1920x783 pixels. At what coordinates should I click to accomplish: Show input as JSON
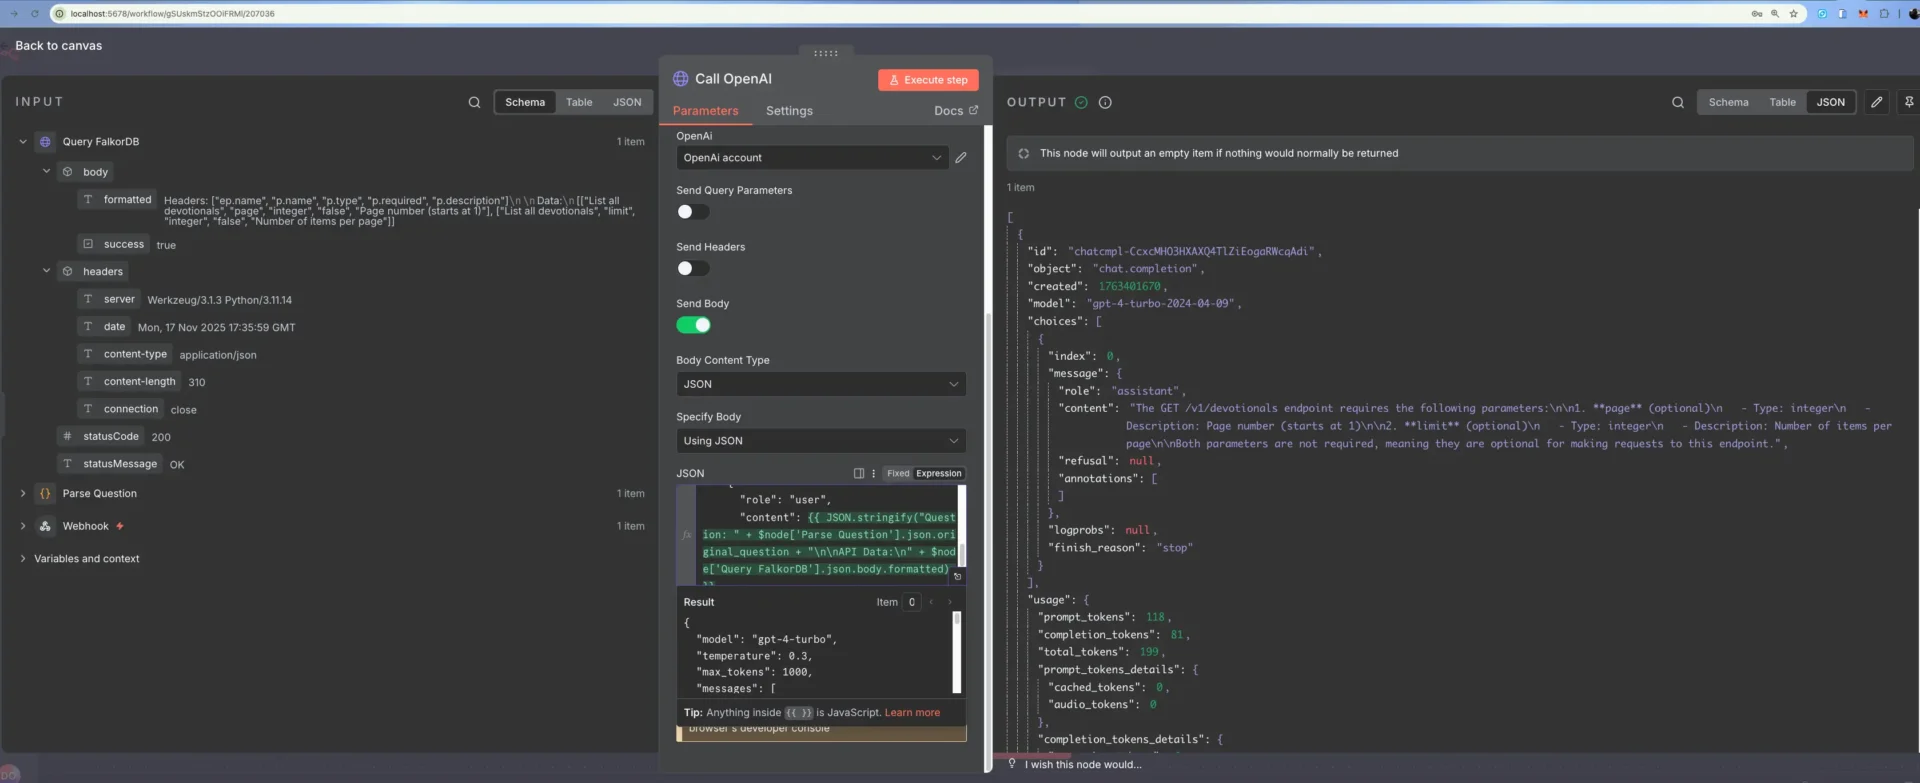point(627,102)
